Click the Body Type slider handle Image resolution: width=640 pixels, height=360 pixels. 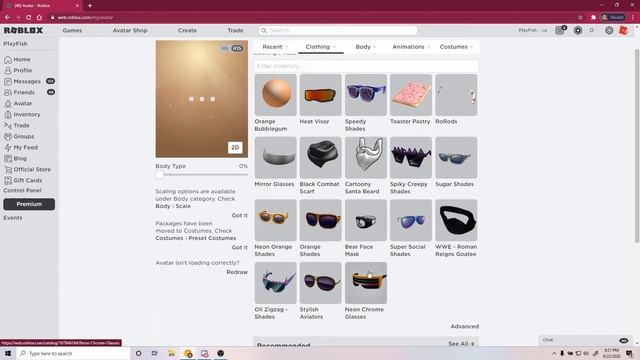(x=159, y=175)
